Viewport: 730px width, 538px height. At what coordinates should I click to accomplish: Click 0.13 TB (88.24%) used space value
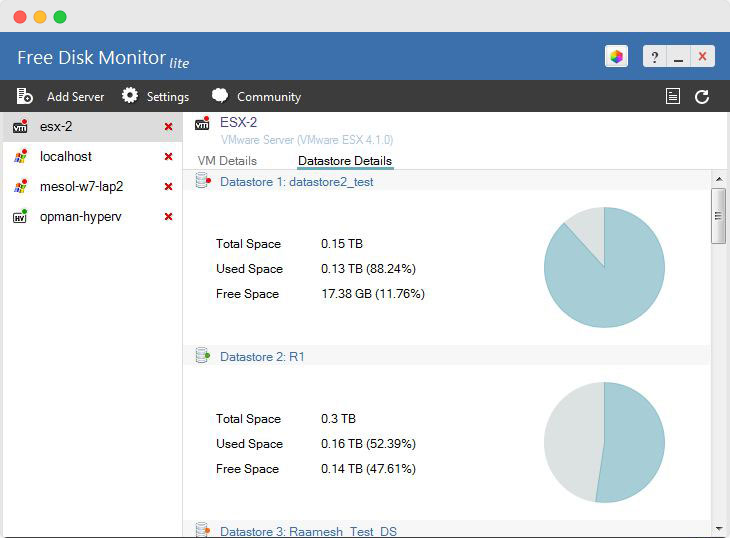click(x=368, y=269)
